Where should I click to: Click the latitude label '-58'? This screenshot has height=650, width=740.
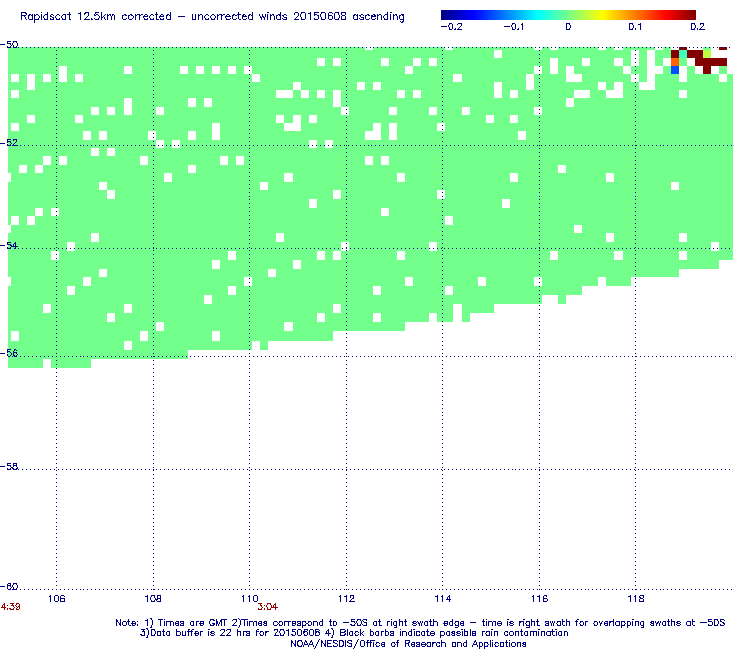pos(9,466)
